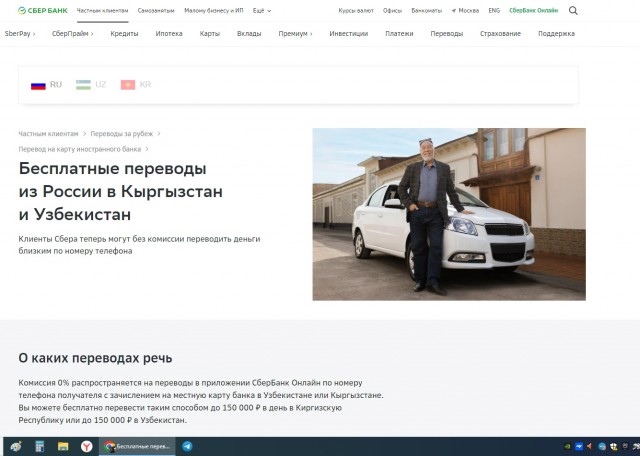Image resolution: width=640 pixels, height=456 pixels.
Task: Go to the Офисы link
Action: point(392,11)
